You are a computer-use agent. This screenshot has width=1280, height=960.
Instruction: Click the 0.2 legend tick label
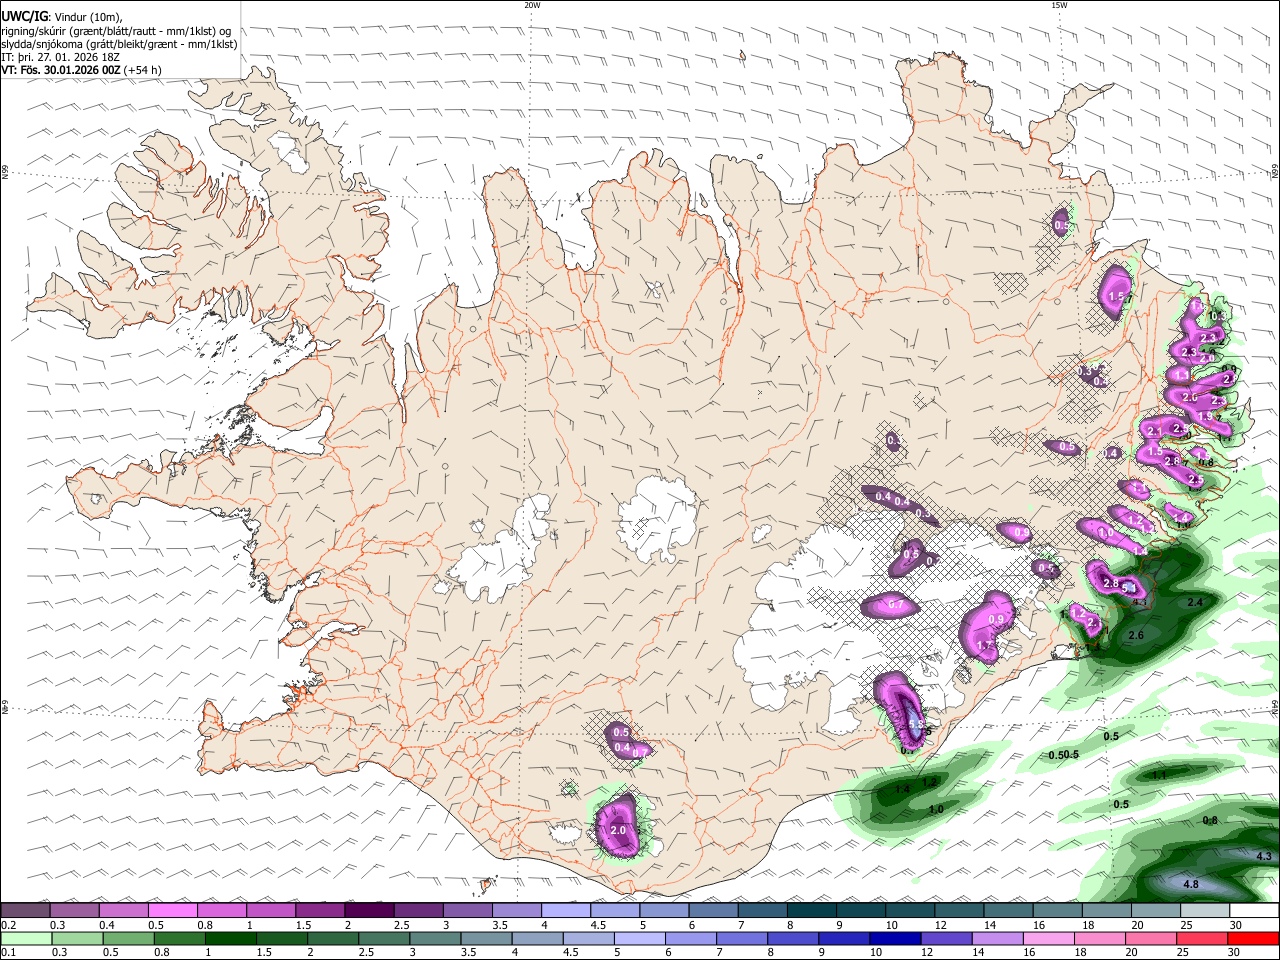[x=8, y=925]
